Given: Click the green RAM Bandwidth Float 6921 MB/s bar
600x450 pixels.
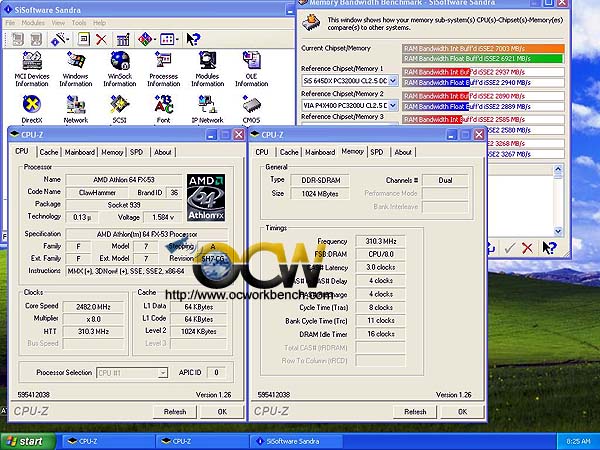Looking at the screenshot, I should 483,59.
